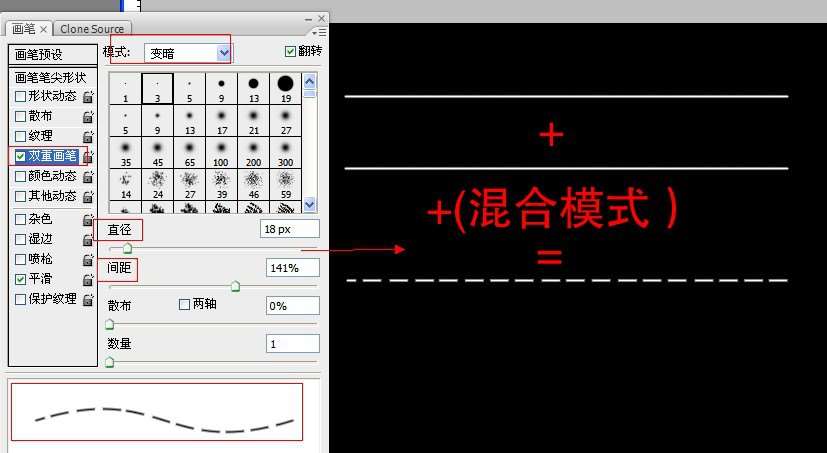Open the 模式 blend mode dropdown
Viewport: 827px width, 453px height.
pyautogui.click(x=188, y=53)
